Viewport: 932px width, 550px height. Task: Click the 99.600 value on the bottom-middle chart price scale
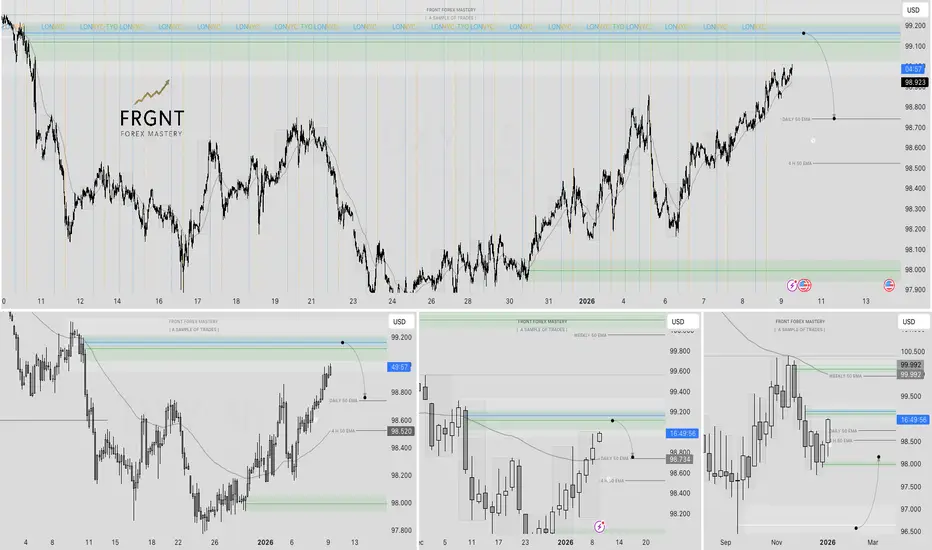coord(680,372)
